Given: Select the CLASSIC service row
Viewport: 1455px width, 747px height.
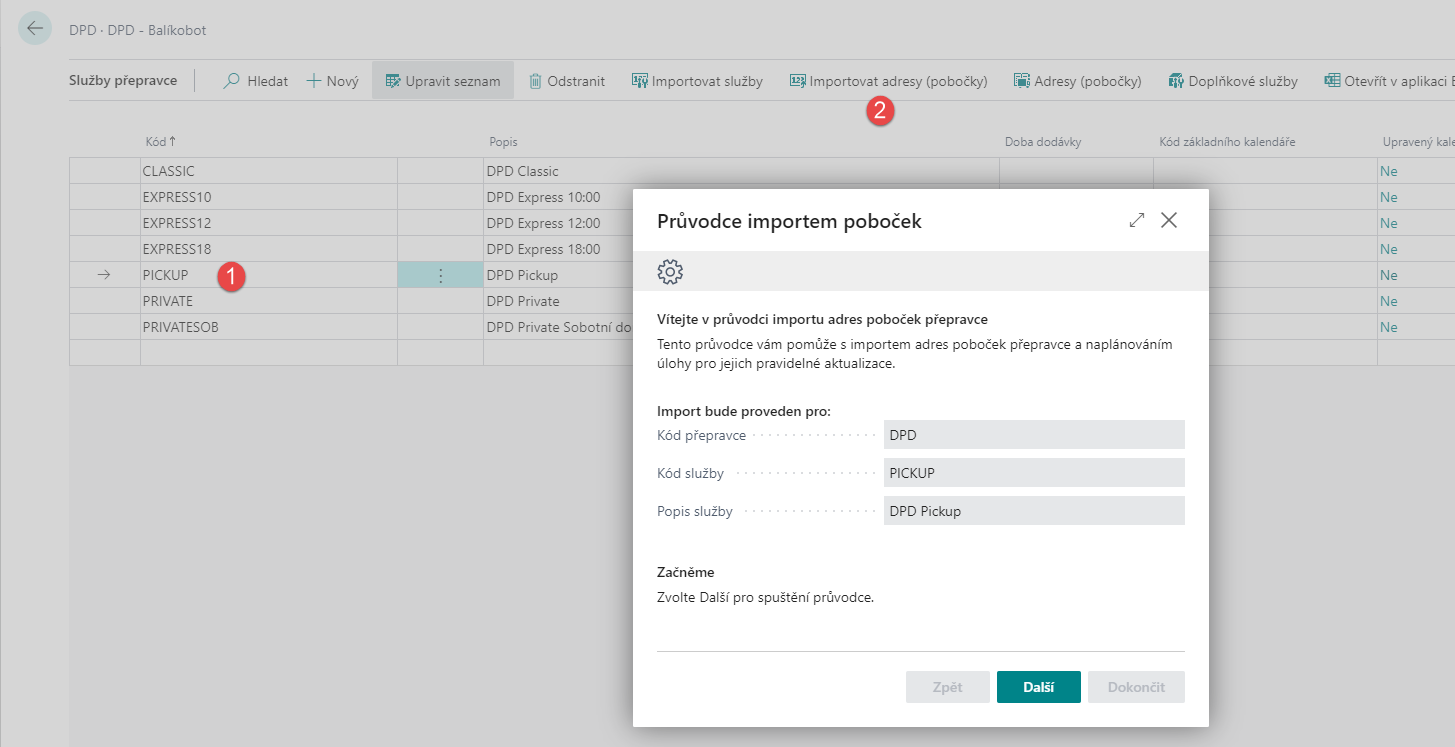Looking at the screenshot, I should (x=168, y=171).
